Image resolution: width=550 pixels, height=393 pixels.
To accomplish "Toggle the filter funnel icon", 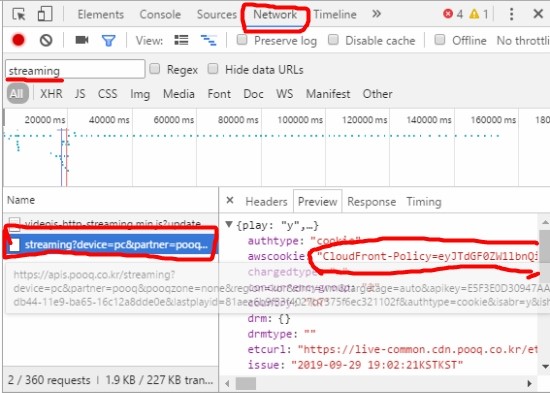I will point(108,41).
